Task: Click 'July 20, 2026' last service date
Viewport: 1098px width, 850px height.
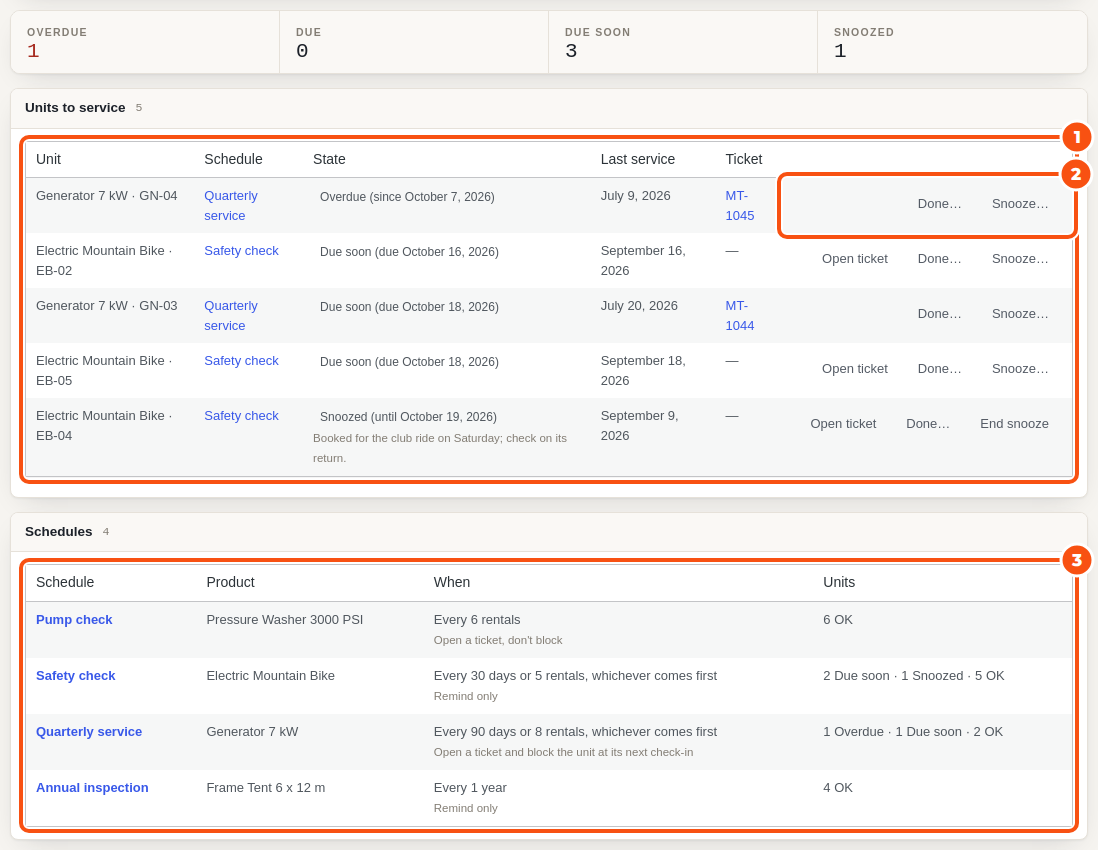Action: tap(639, 306)
